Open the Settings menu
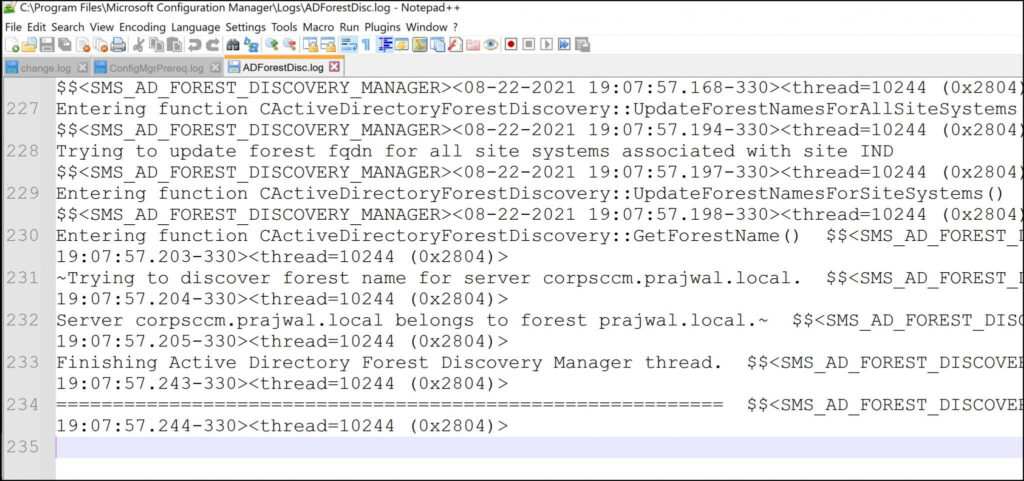The height and width of the screenshot is (481, 1024). 246,27
